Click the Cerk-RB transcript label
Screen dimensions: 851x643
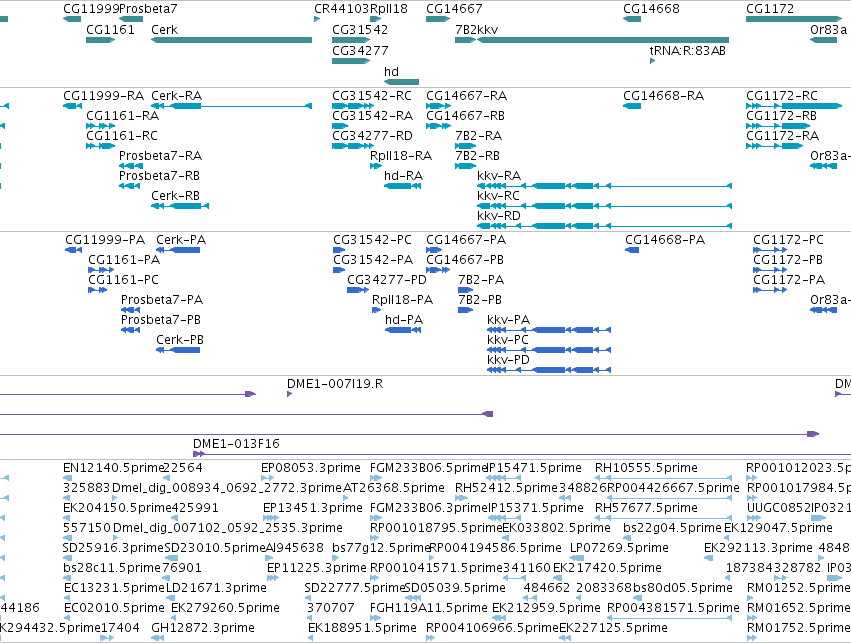coord(175,195)
